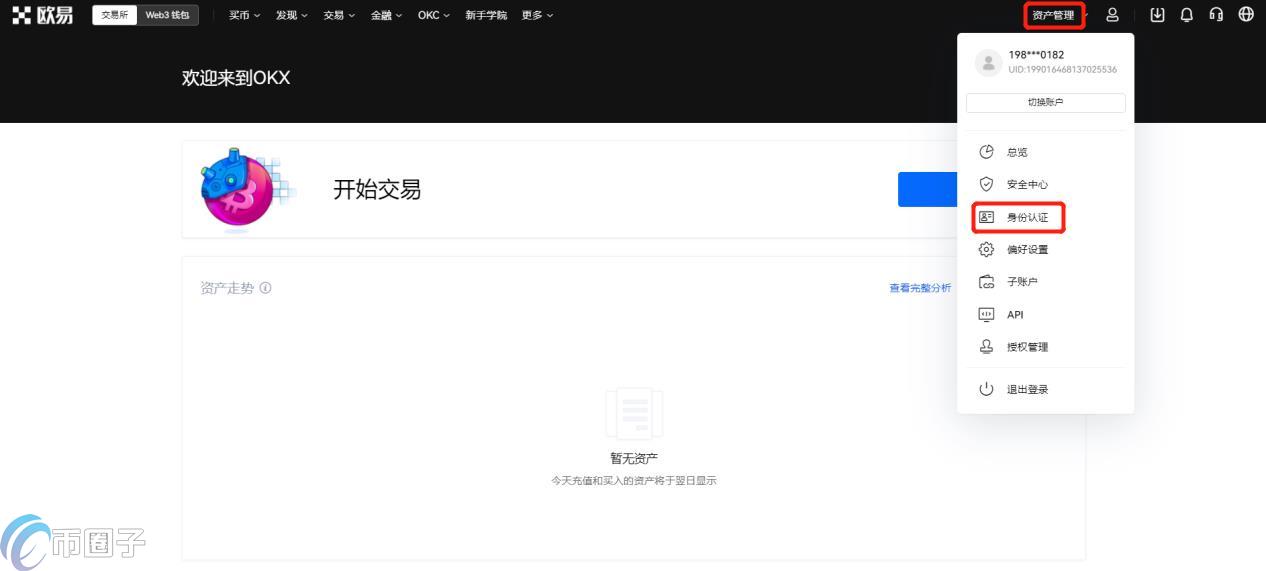Click the UID text in dropdown
The width and height of the screenshot is (1266, 571).
tap(1062, 70)
